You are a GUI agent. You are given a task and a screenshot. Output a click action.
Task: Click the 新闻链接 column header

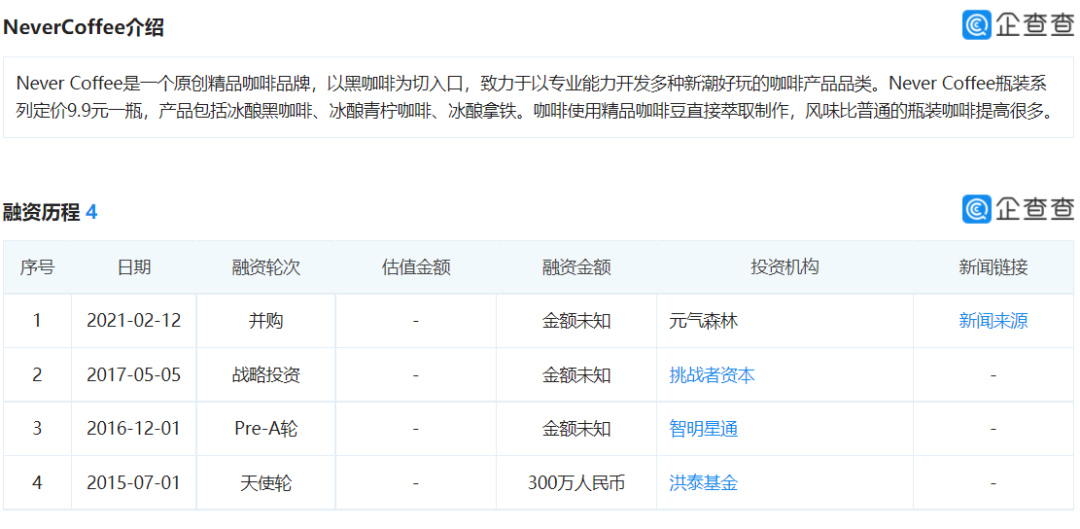tap(992, 267)
